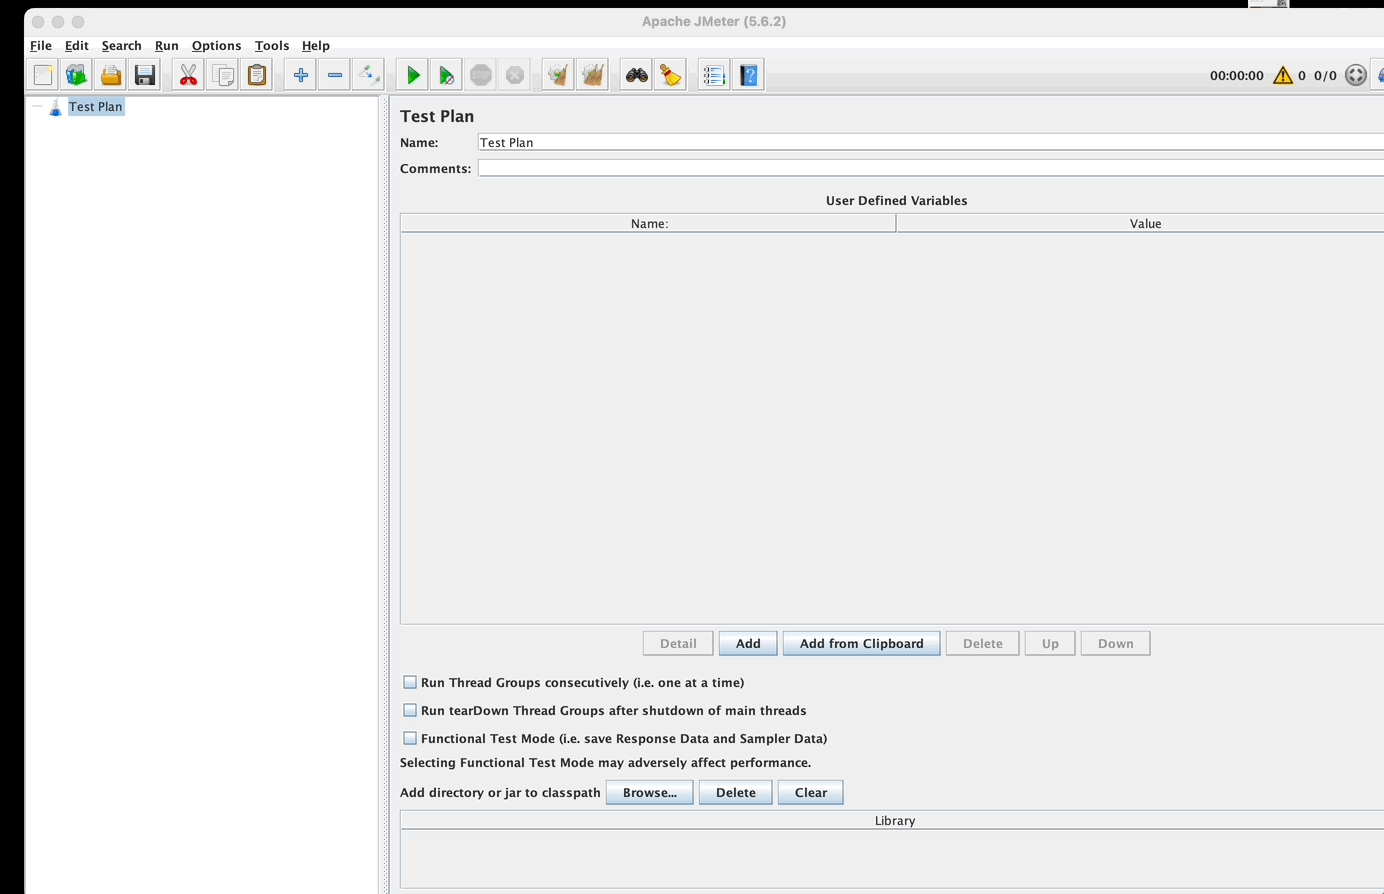The image size is (1384, 894).
Task: Open the search dialog with the binoculars icon
Action: pos(638,74)
